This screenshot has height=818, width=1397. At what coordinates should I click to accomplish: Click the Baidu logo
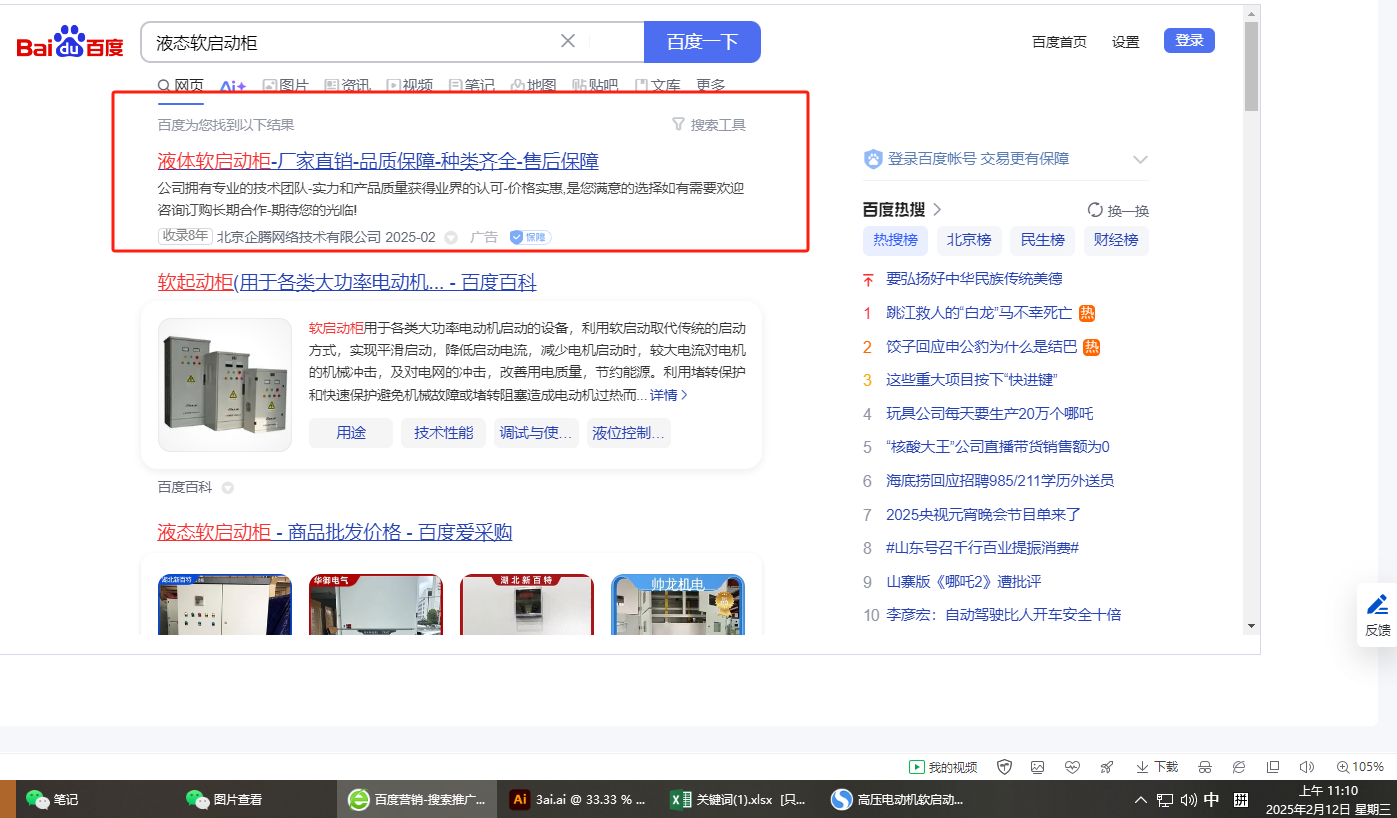point(70,44)
